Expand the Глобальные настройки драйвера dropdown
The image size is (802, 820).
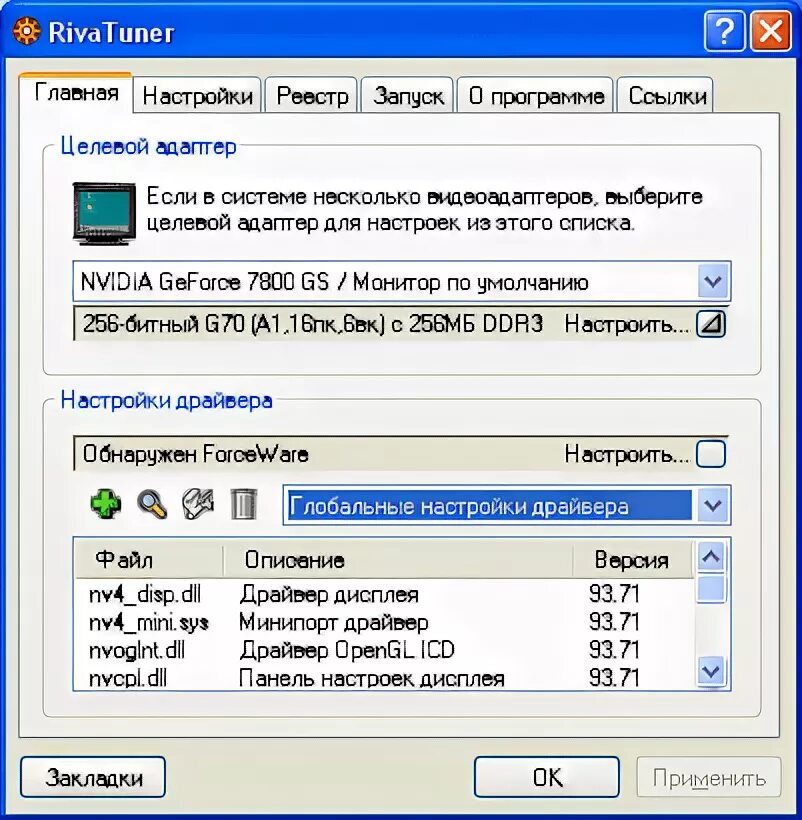click(x=712, y=506)
